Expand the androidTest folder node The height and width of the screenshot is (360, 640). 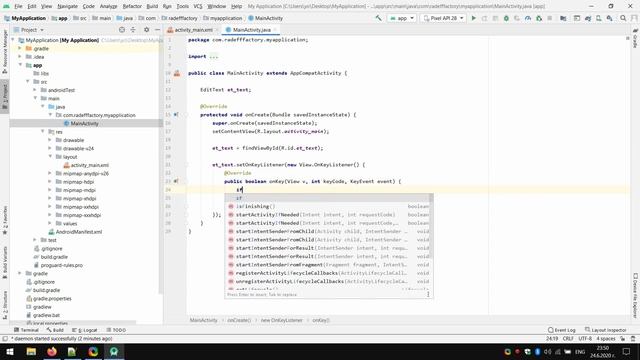(35, 90)
